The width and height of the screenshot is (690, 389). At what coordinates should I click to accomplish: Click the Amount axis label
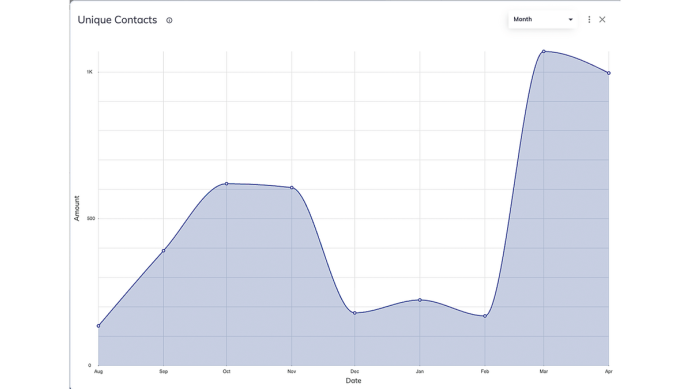(77, 208)
